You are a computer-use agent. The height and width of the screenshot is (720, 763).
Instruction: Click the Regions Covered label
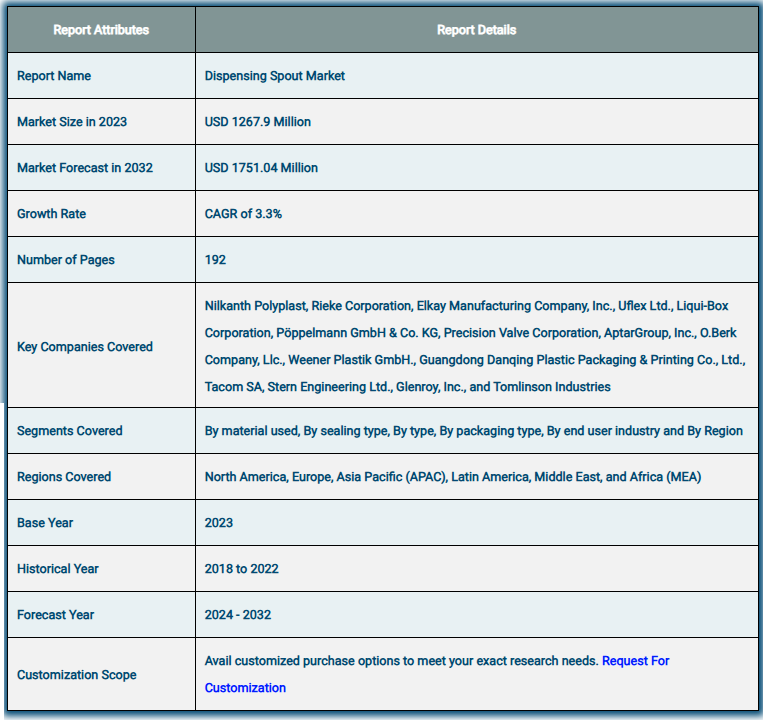(64, 477)
